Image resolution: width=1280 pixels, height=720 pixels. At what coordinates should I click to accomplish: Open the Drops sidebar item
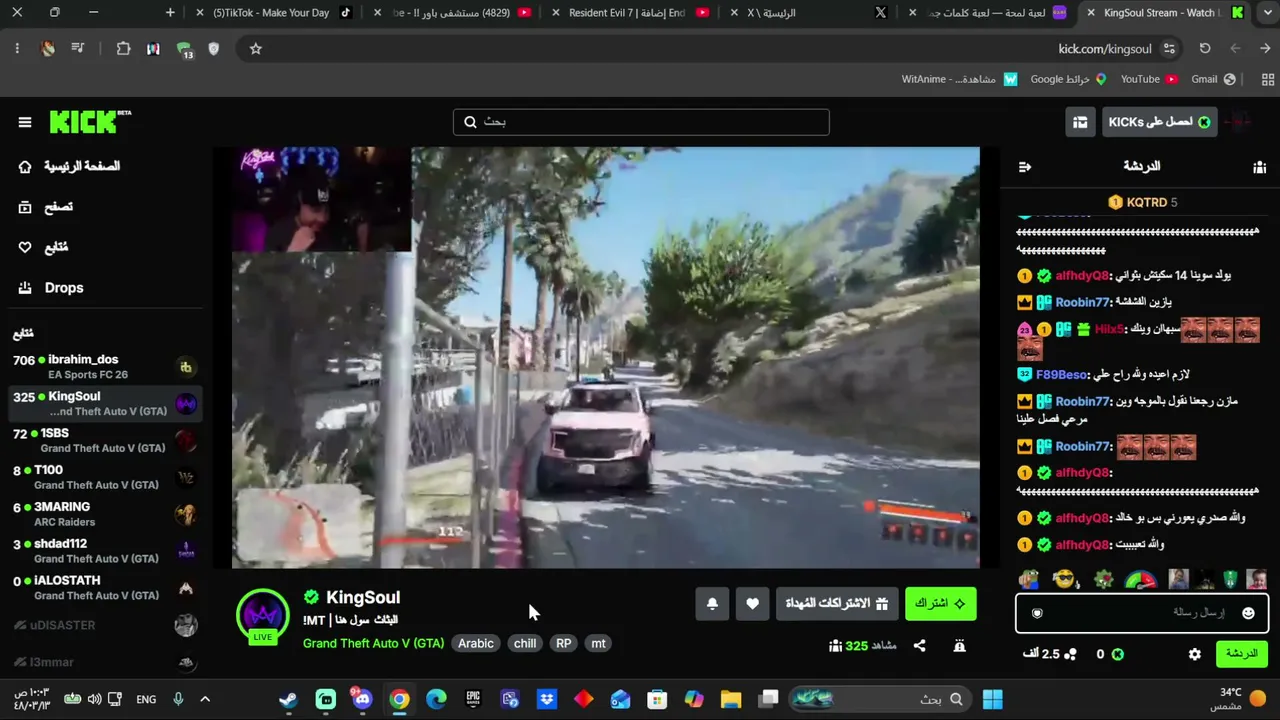(51, 288)
